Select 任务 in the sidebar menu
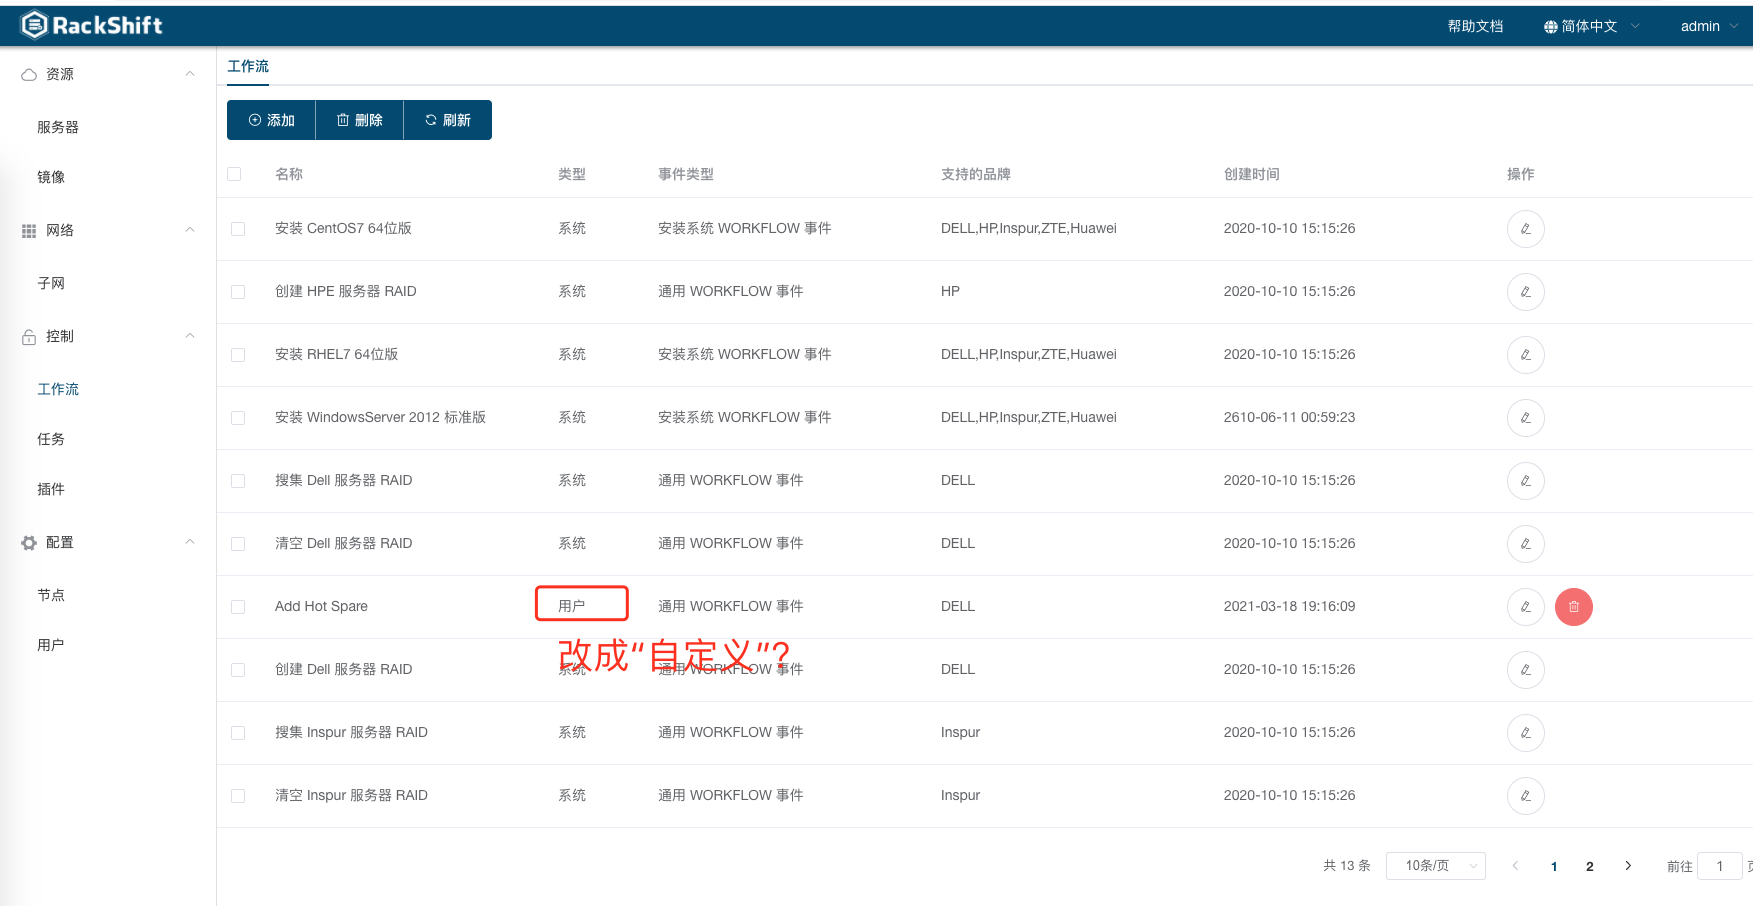The height and width of the screenshot is (906, 1753). [51, 438]
